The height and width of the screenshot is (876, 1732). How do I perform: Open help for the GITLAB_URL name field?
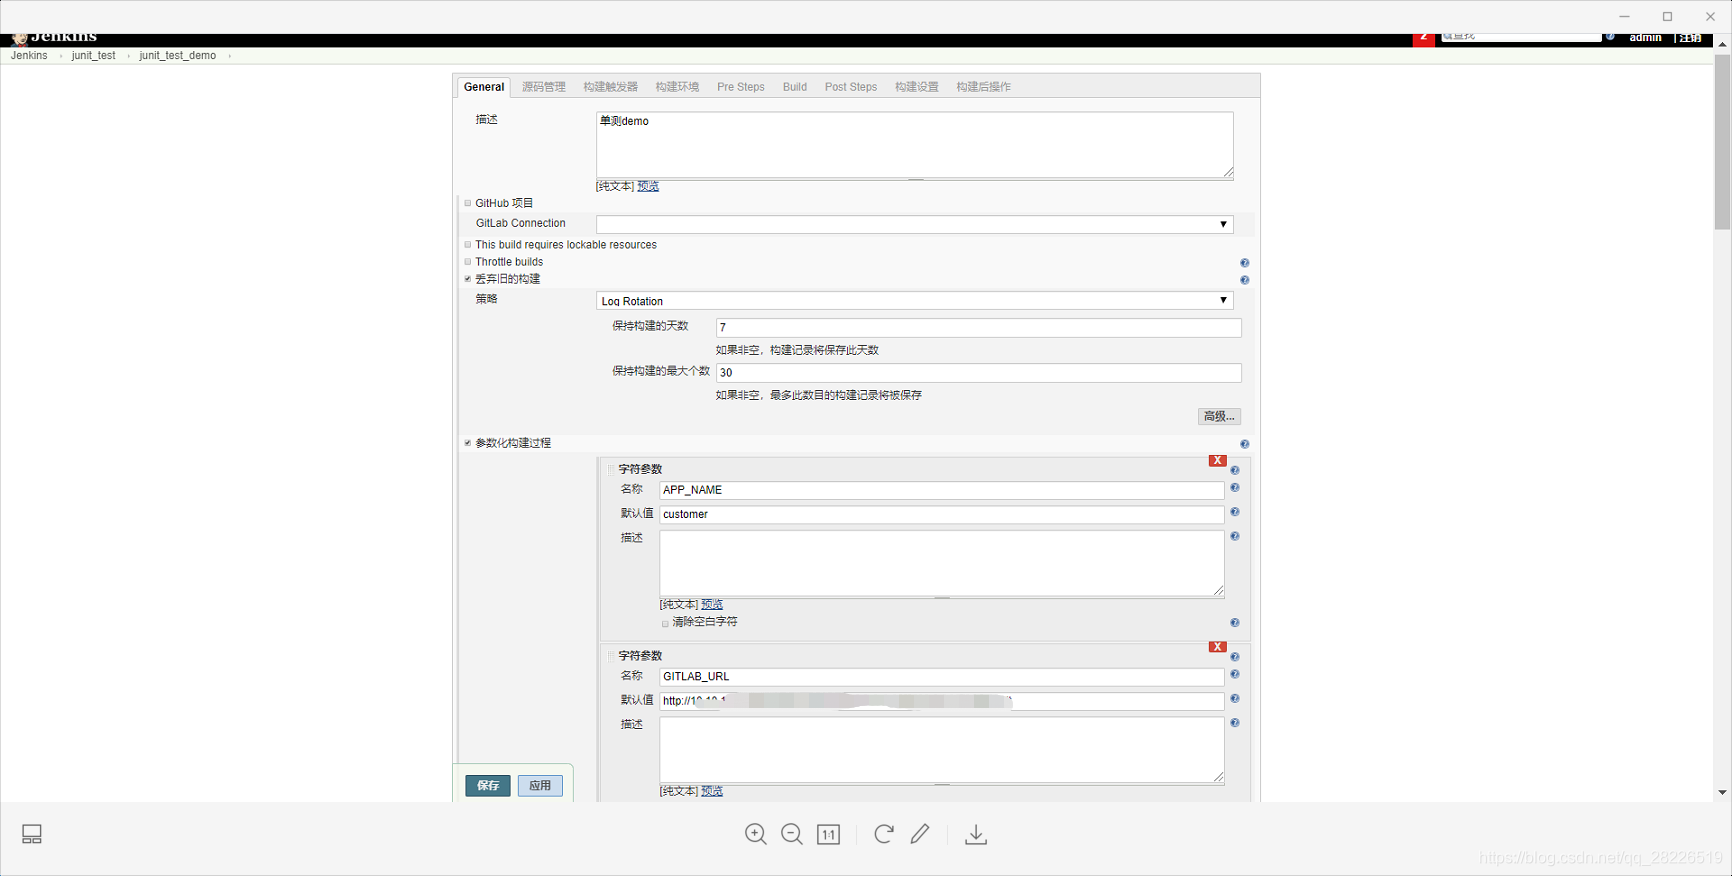coord(1235,675)
